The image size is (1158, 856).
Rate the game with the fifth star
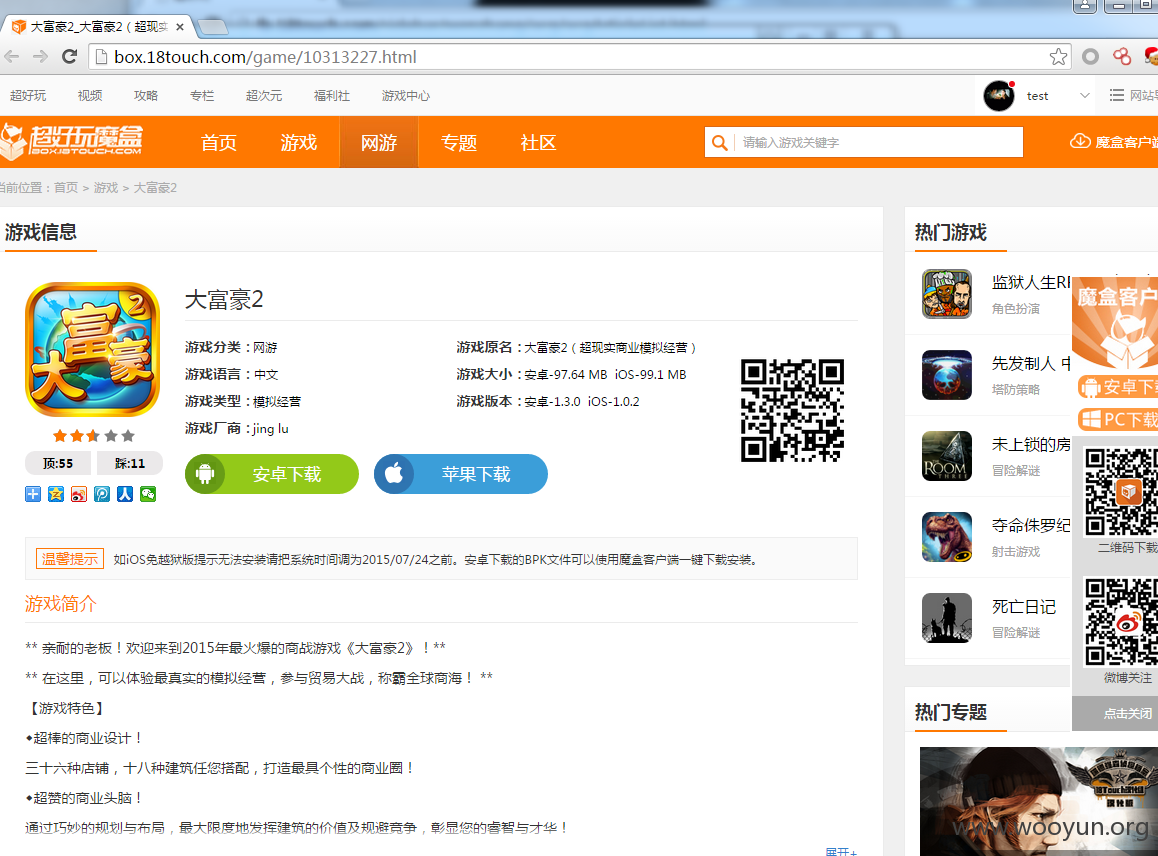pos(128,435)
